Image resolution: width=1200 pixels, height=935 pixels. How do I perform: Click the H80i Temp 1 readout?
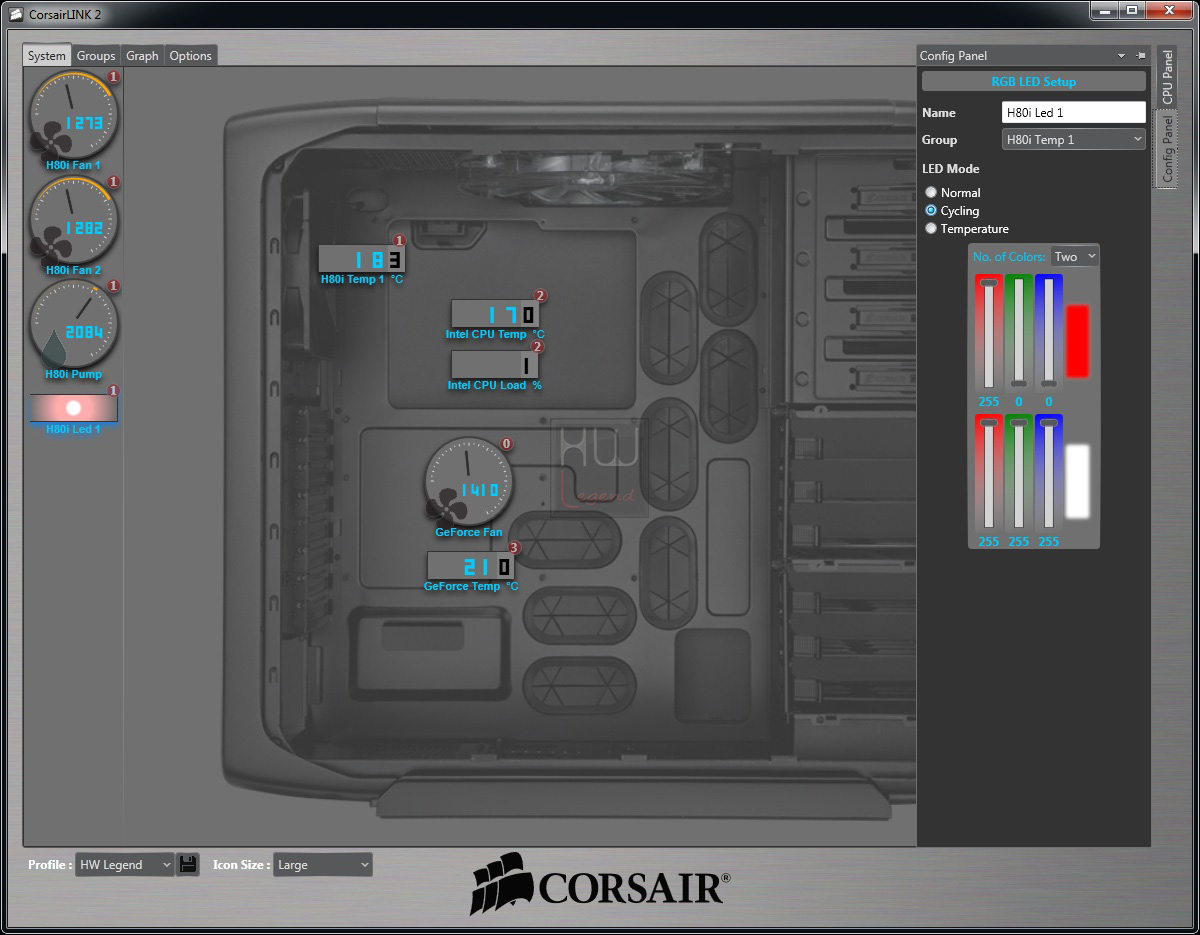pos(361,259)
